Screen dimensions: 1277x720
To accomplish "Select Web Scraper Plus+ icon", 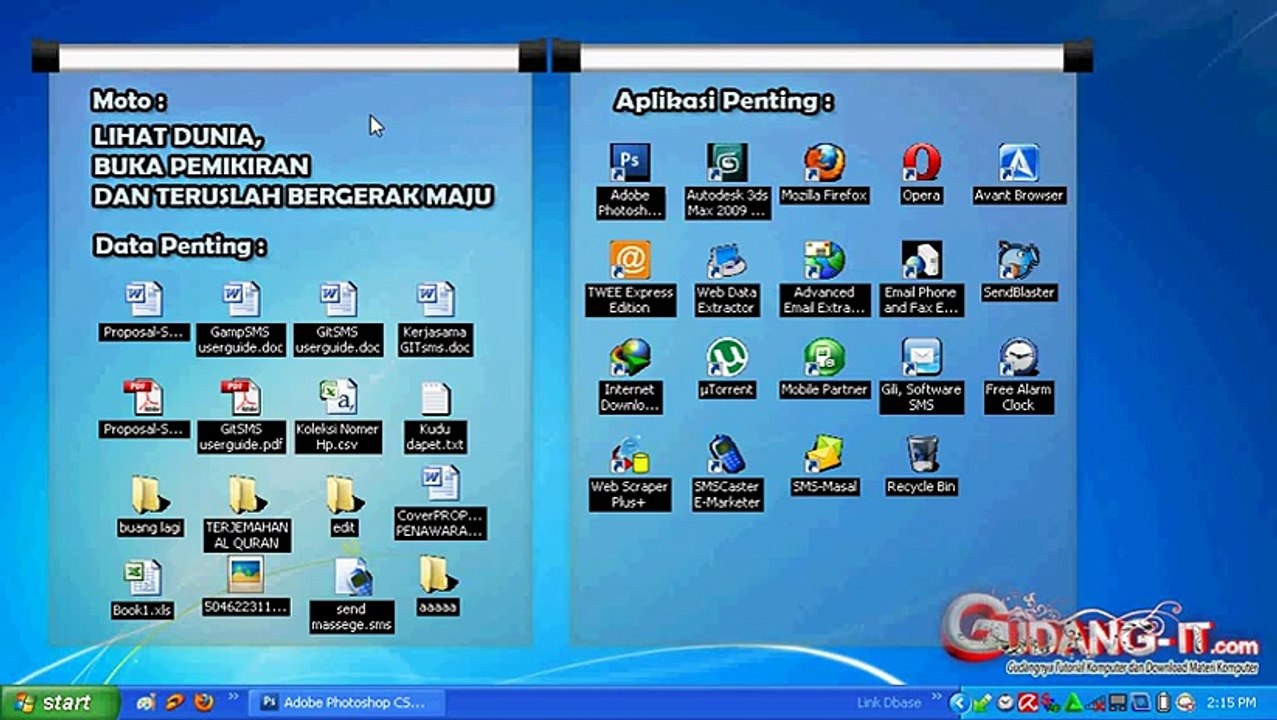I will (x=630, y=473).
